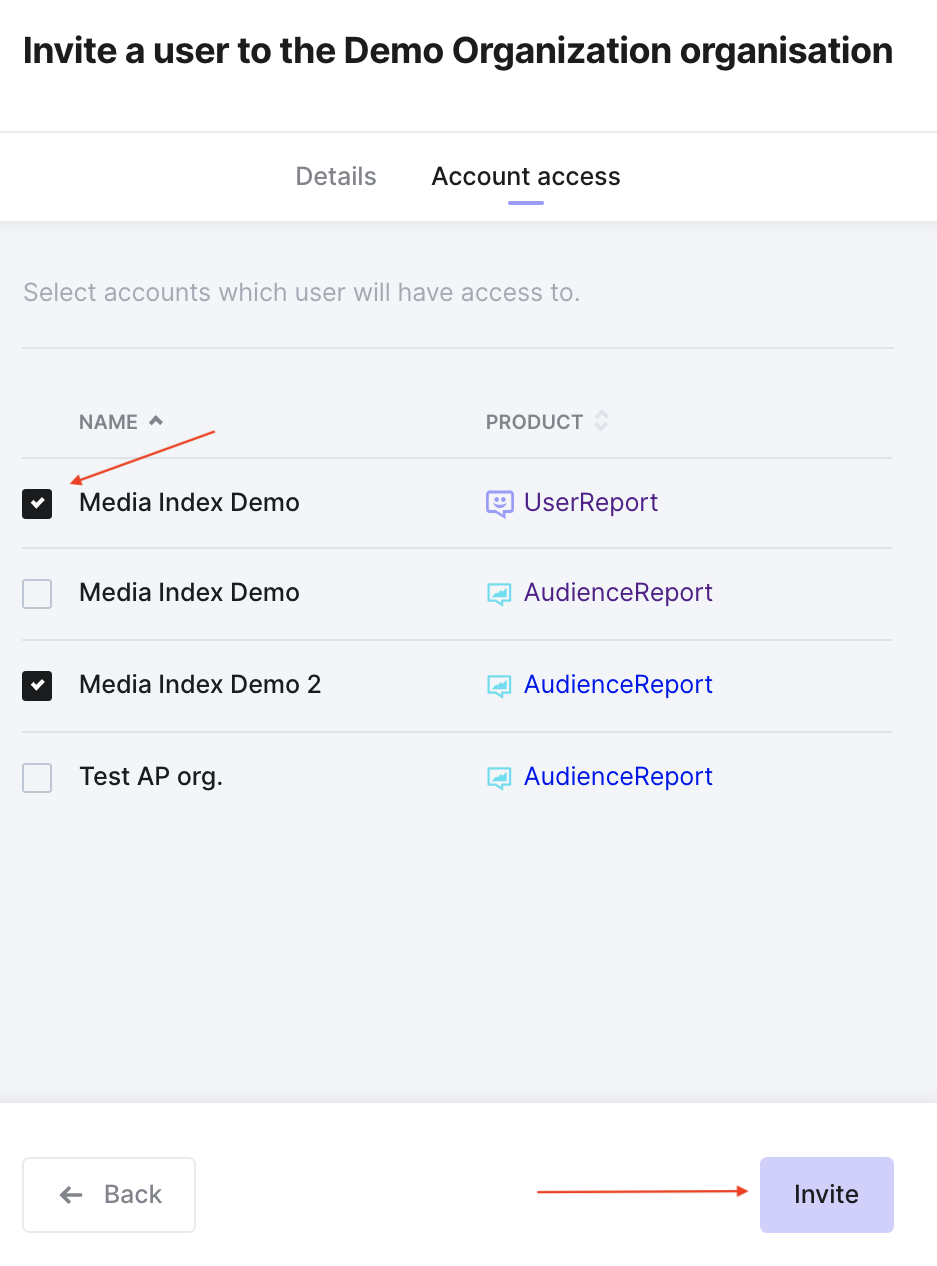Viewport: 937px width, 1266px height.
Task: Sort the table by the NAME header
Action: pos(108,422)
